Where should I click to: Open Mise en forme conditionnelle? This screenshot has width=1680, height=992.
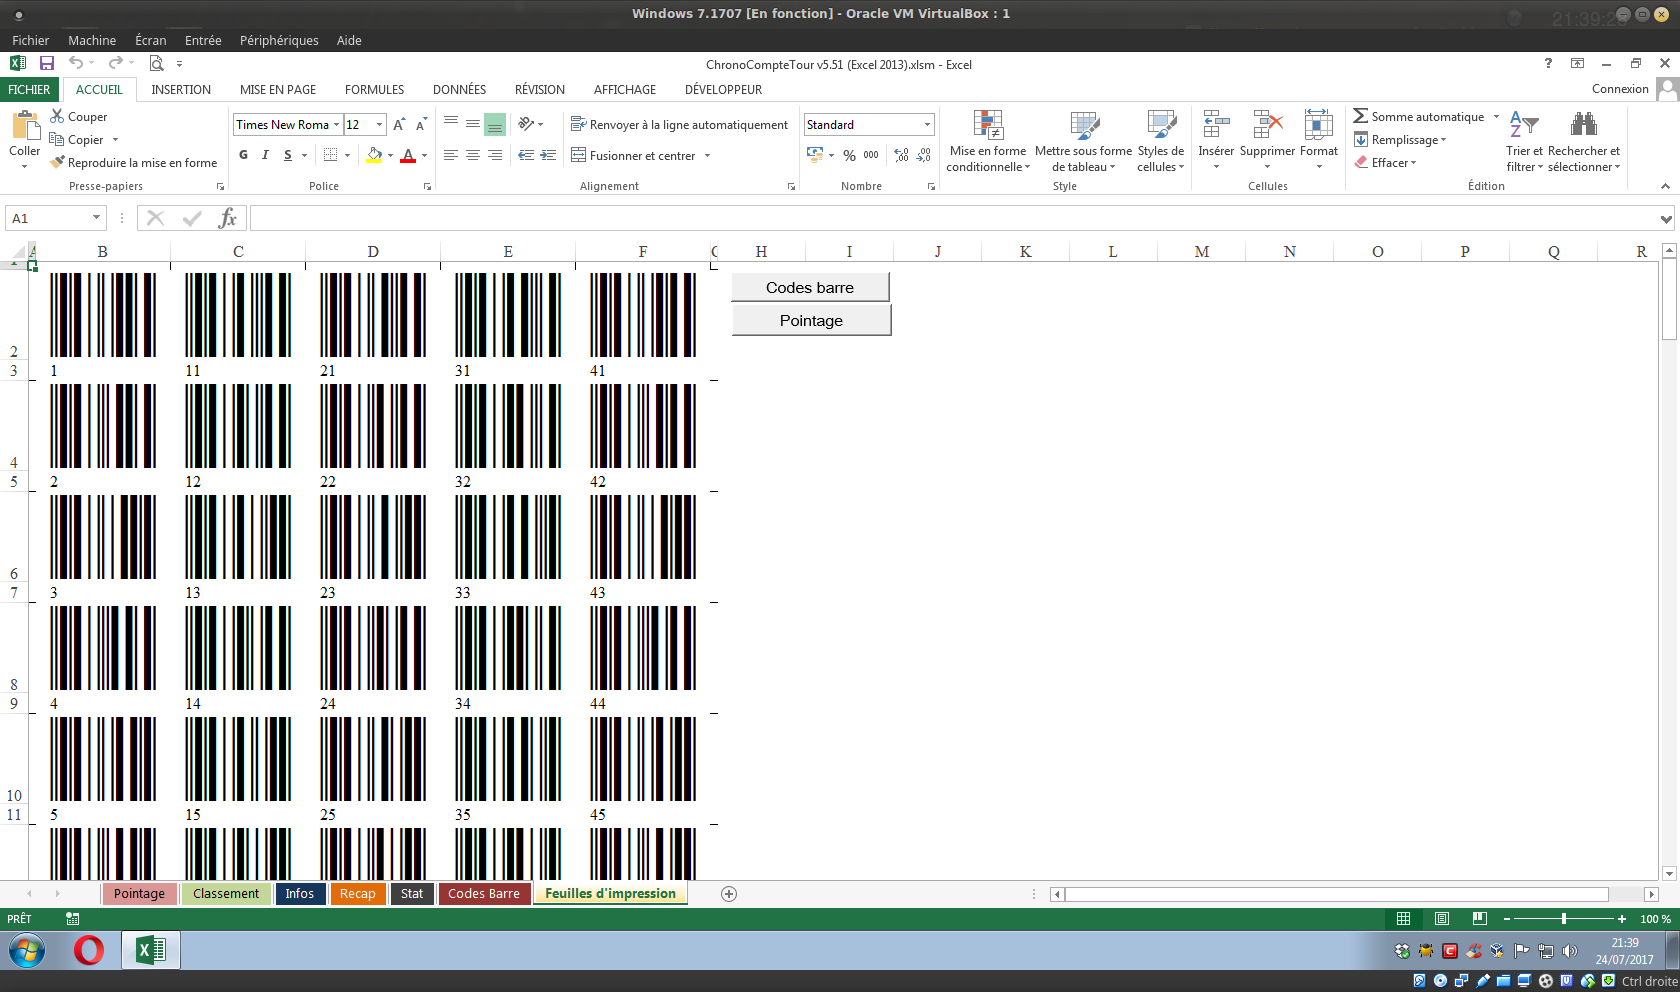(x=987, y=126)
